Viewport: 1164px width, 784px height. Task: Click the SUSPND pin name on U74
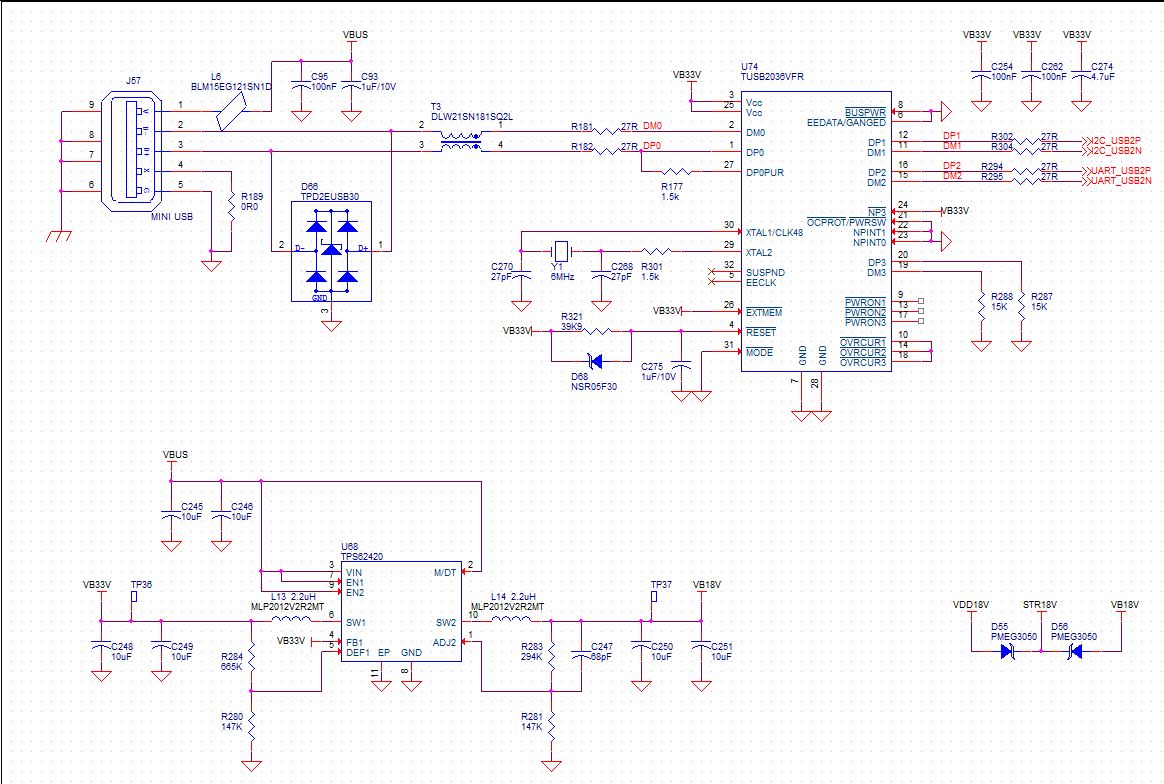point(765,272)
